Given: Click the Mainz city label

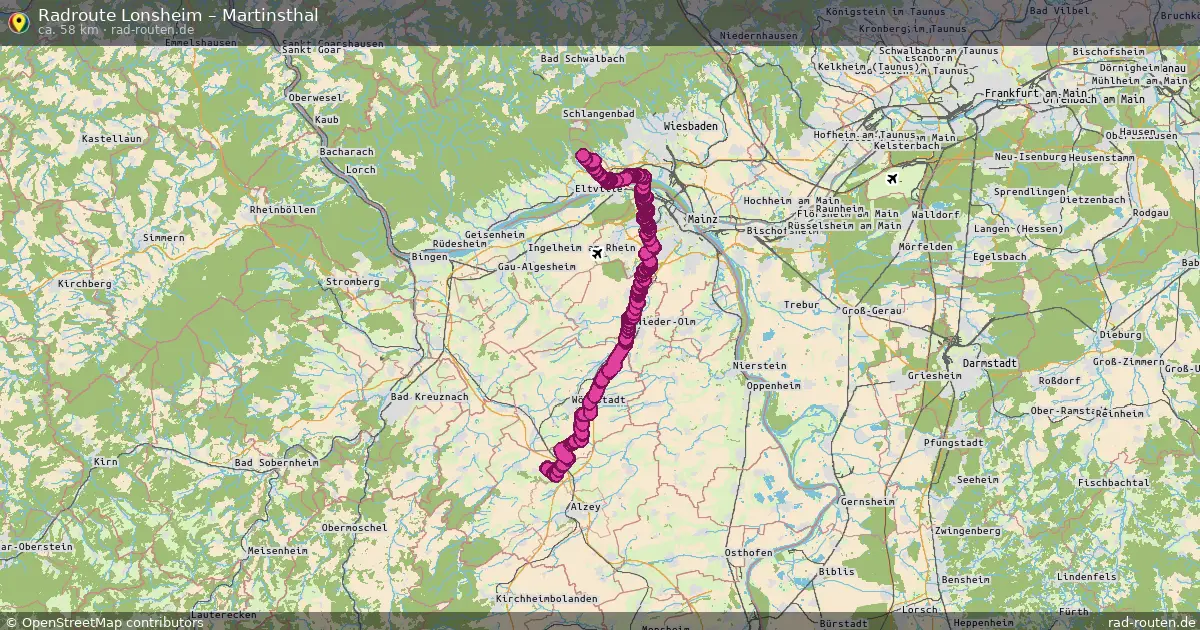Looking at the screenshot, I should [703, 218].
